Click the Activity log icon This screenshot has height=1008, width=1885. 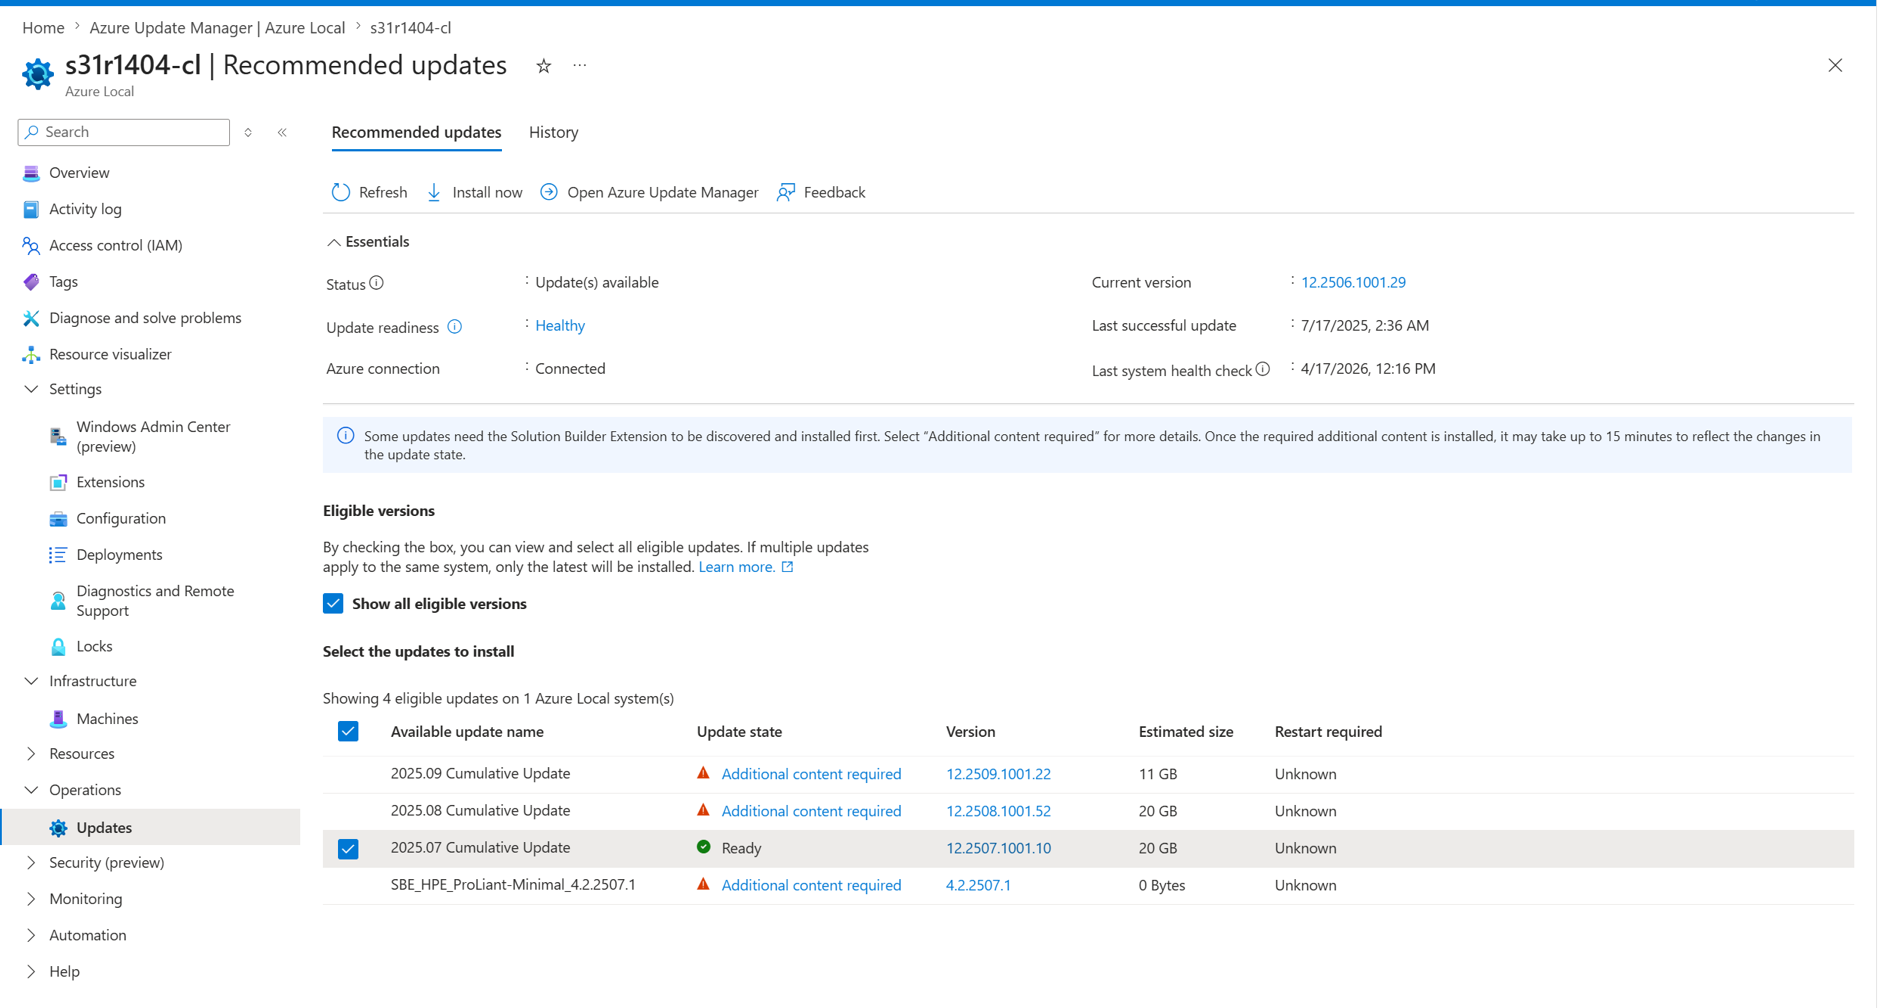click(31, 209)
